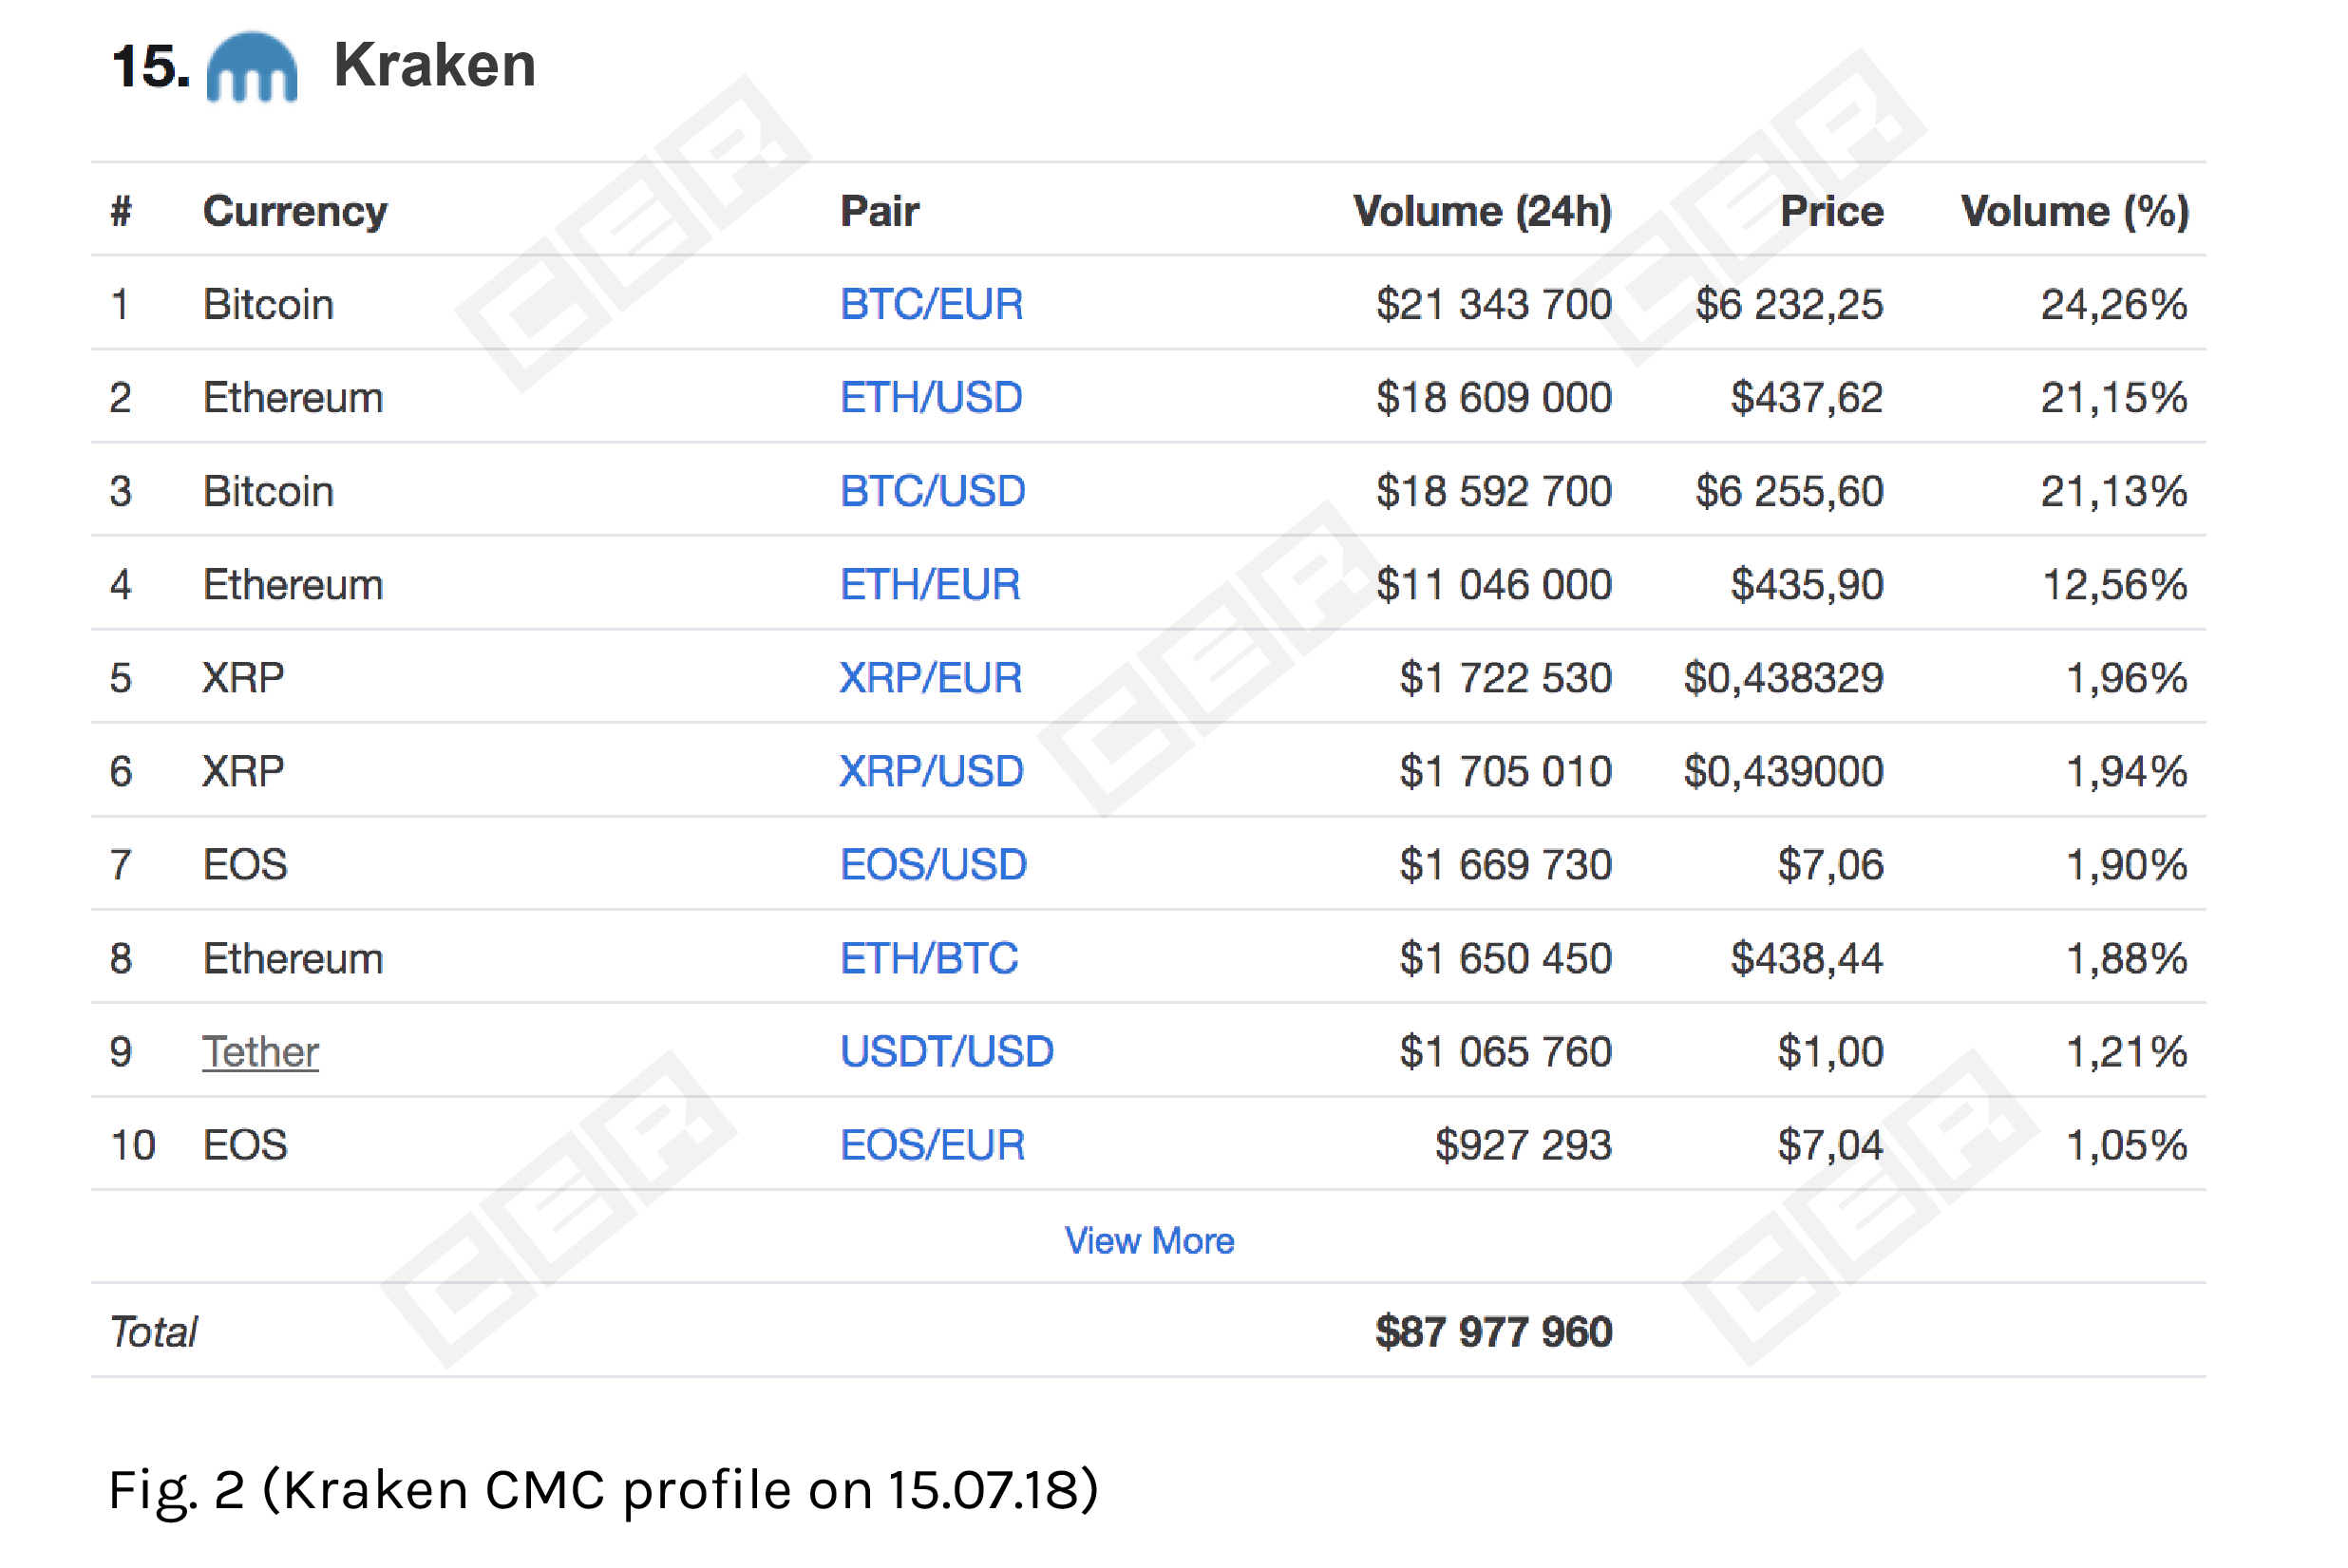Click the total volume $87 977 960
The image size is (2348, 1568).
pos(1494,1332)
